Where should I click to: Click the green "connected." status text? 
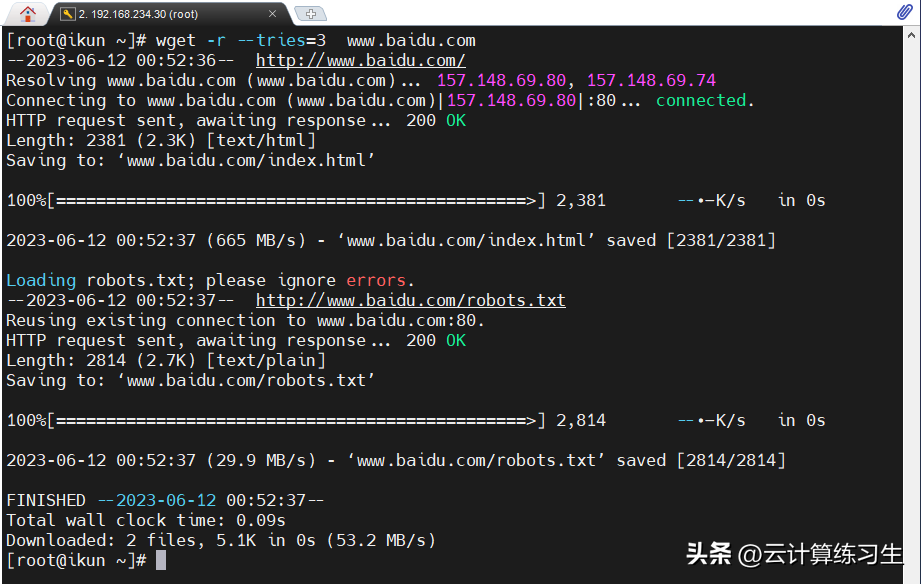tap(705, 100)
